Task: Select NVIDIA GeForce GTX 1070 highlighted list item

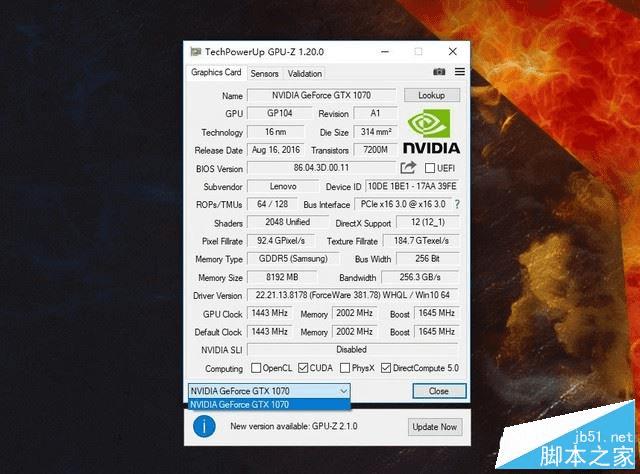Action: 269,405
